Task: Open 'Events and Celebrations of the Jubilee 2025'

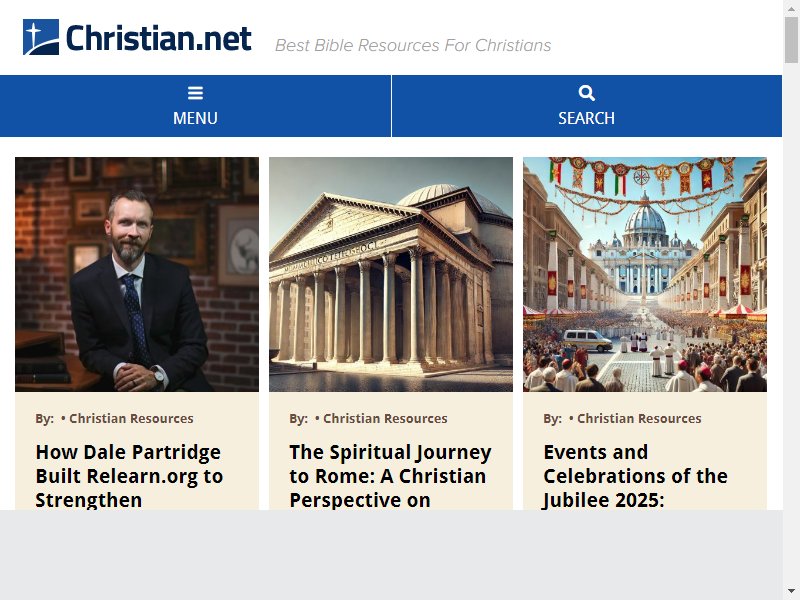Action: tap(635, 476)
